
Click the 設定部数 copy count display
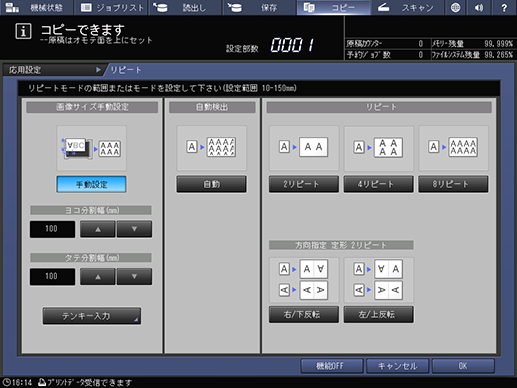(x=293, y=45)
